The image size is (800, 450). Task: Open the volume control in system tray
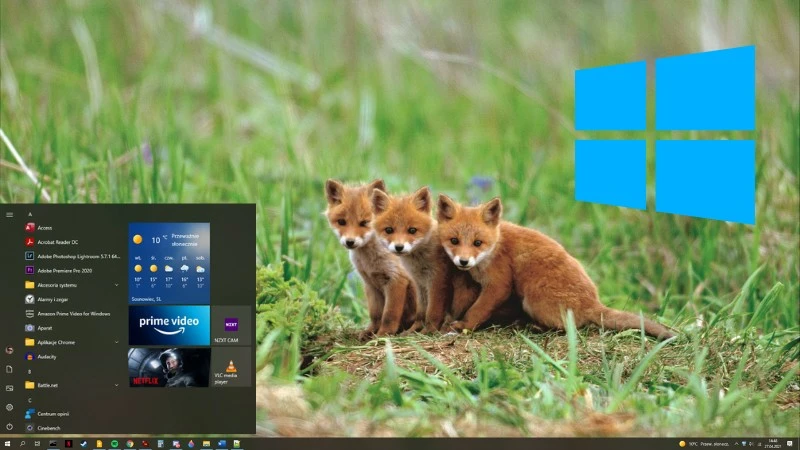(x=751, y=444)
